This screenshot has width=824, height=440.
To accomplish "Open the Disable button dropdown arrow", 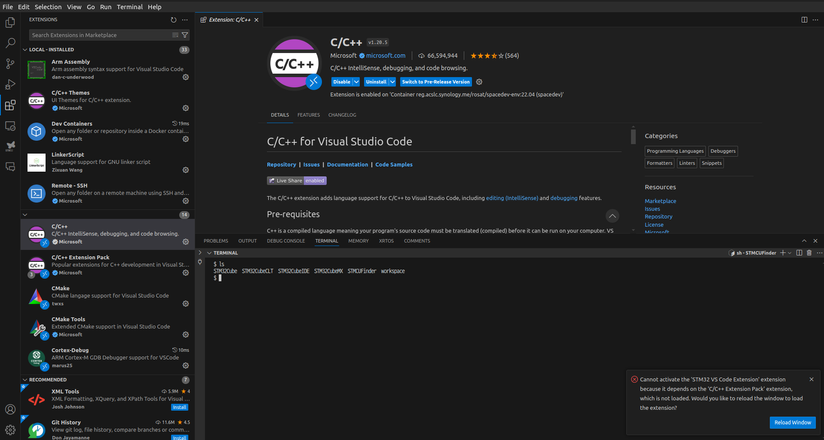I will click(356, 82).
